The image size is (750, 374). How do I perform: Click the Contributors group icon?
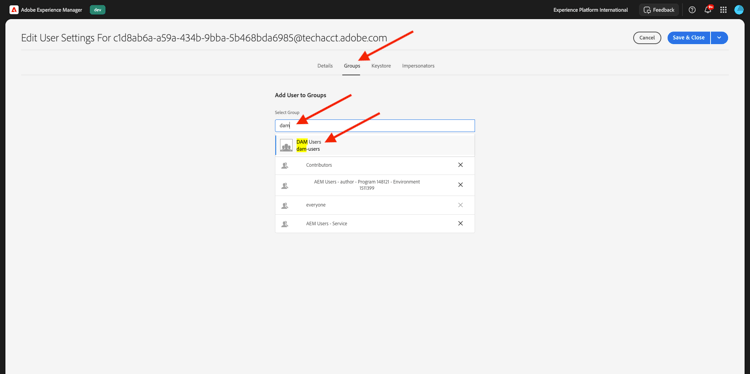(285, 165)
